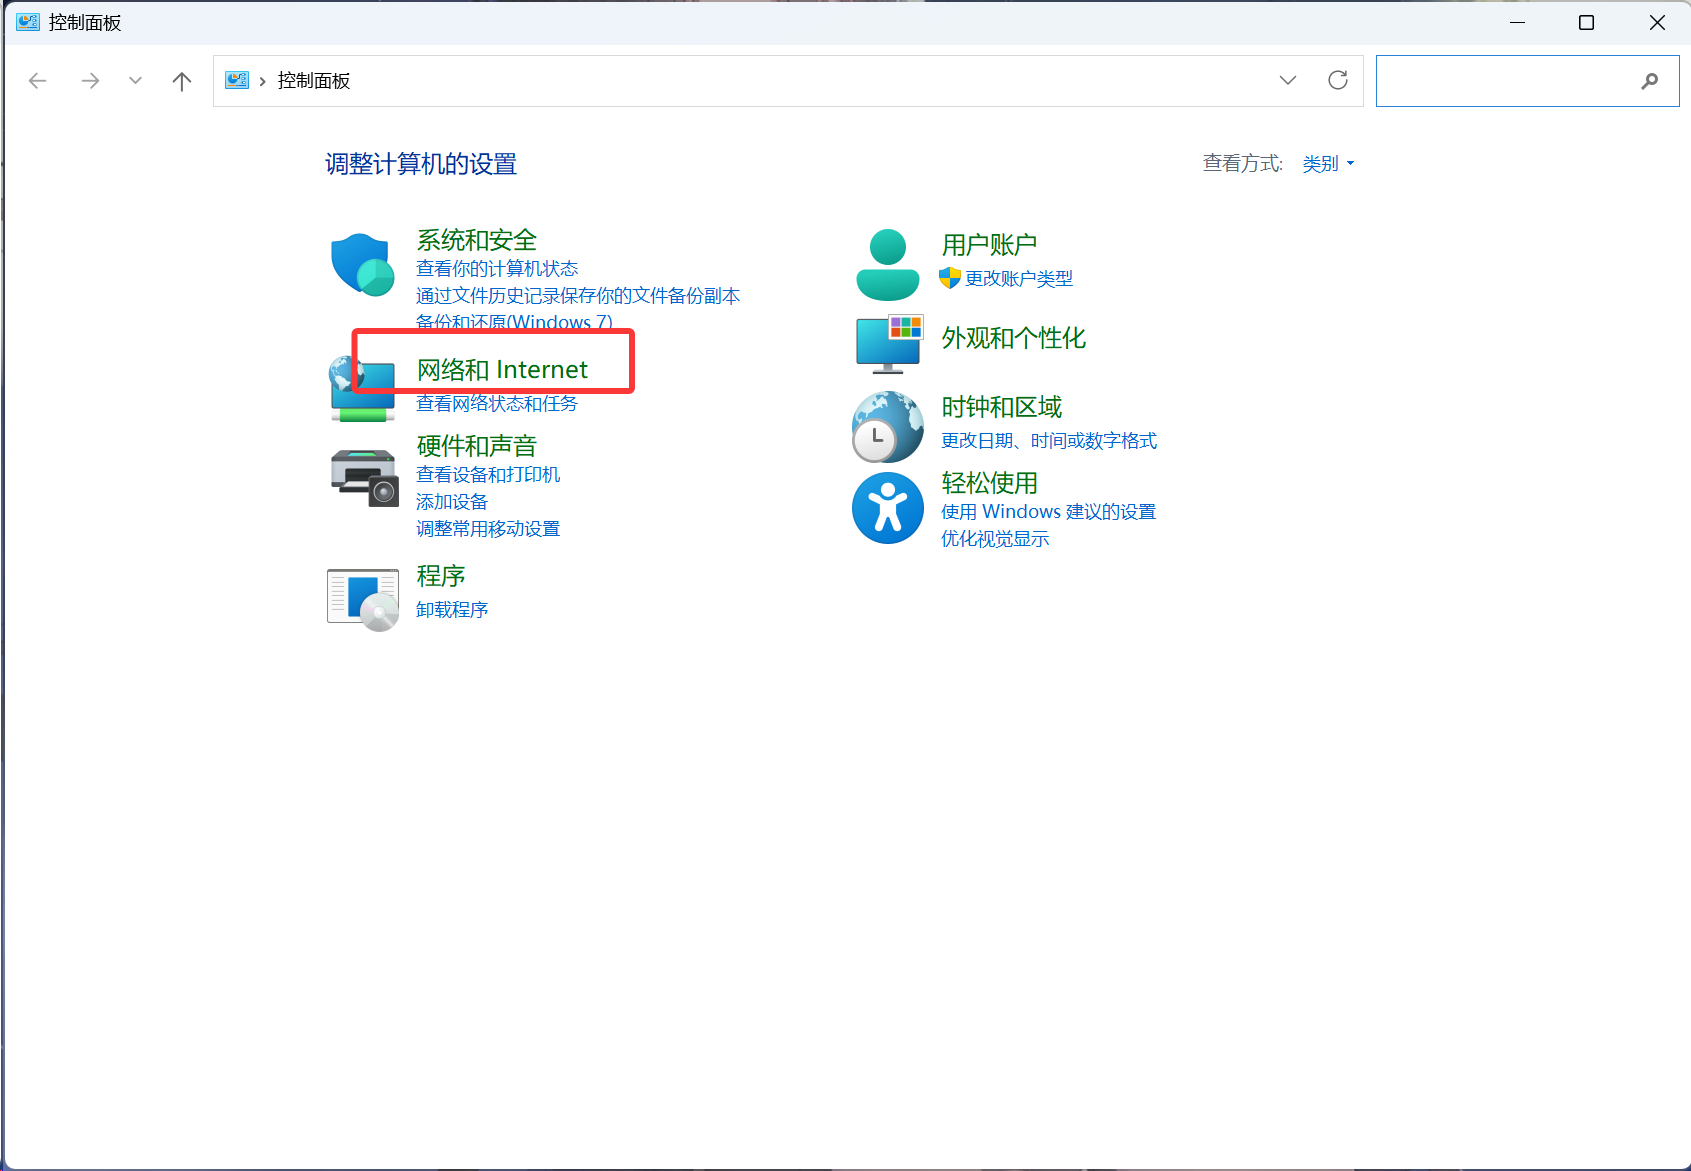Expand the address bar history dropdown

coord(1287,80)
